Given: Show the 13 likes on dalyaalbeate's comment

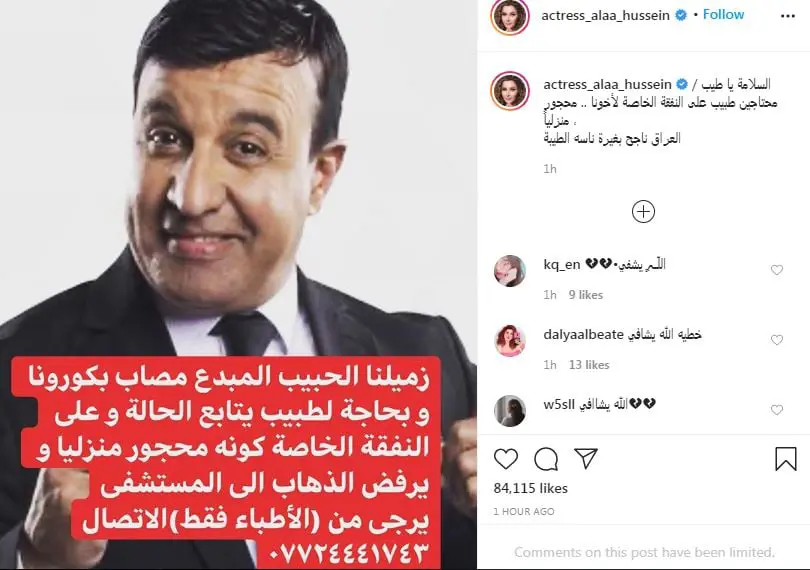Looking at the screenshot, I should [589, 365].
